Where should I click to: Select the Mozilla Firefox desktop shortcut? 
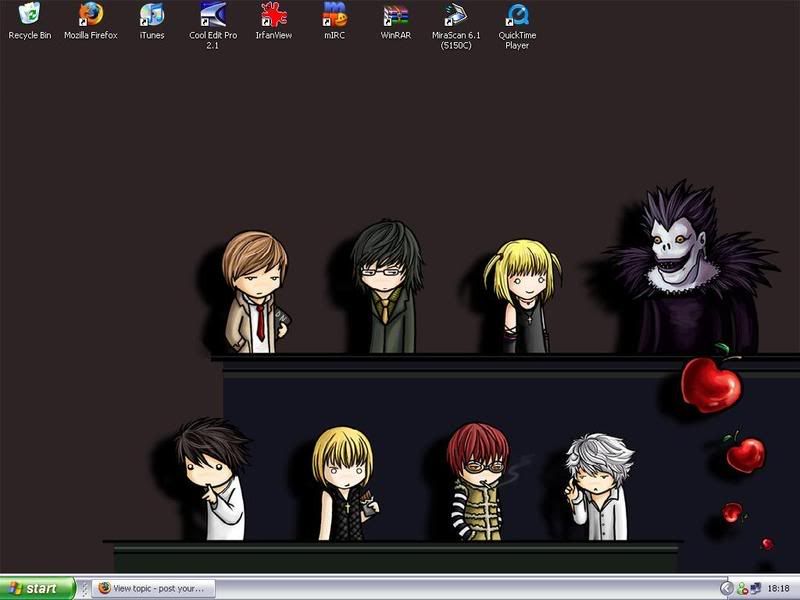[91, 21]
